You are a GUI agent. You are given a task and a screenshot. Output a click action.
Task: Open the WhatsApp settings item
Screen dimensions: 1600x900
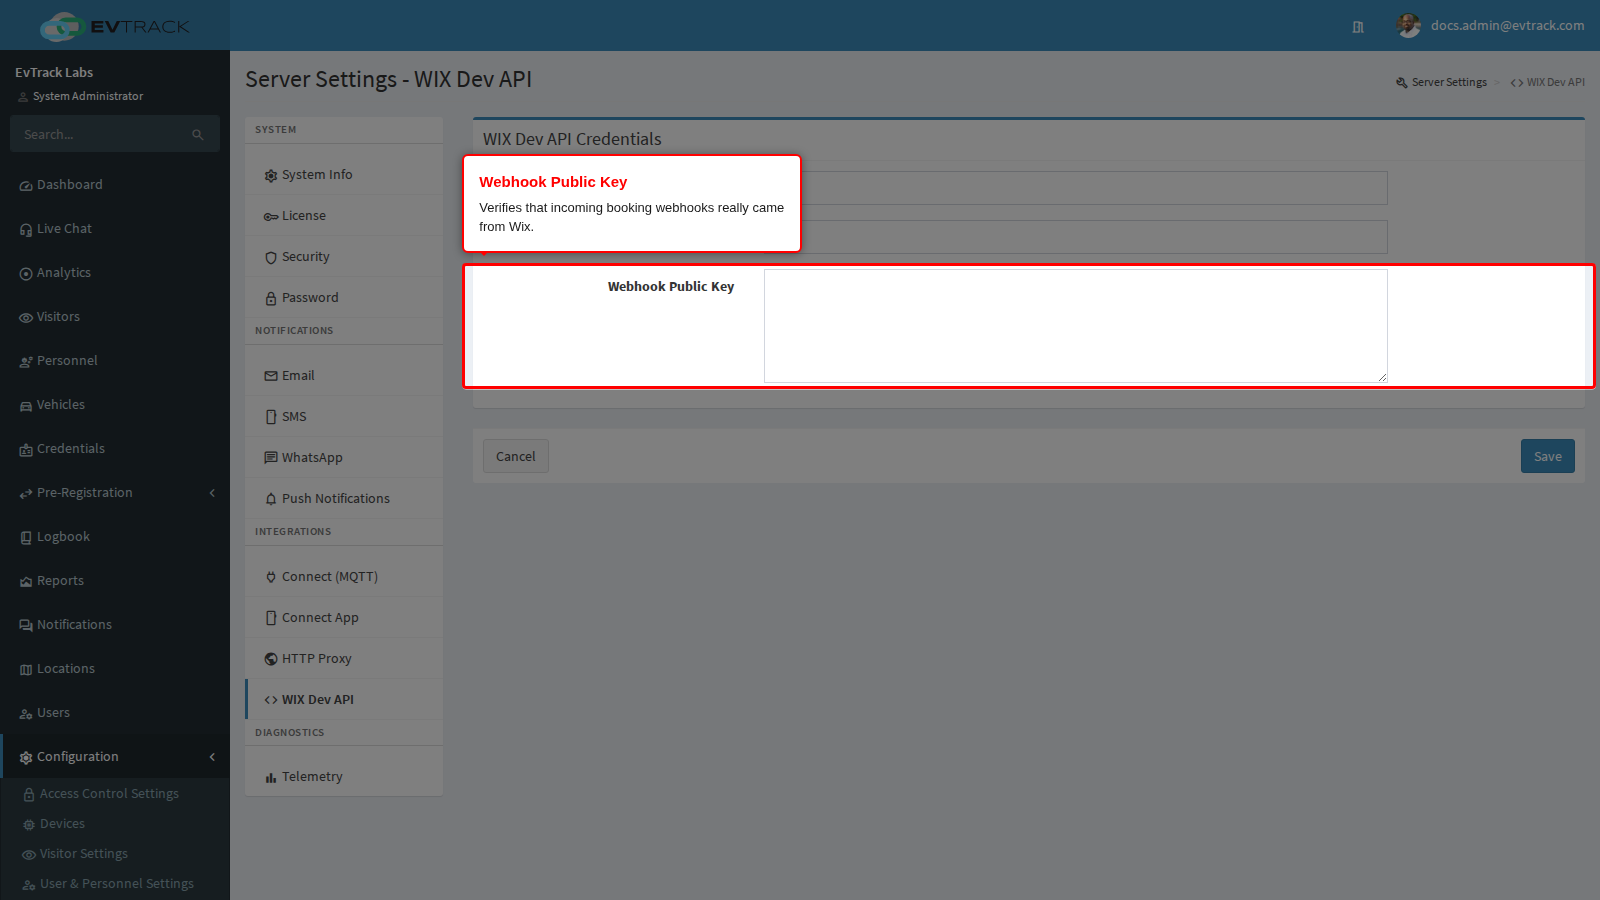(344, 458)
